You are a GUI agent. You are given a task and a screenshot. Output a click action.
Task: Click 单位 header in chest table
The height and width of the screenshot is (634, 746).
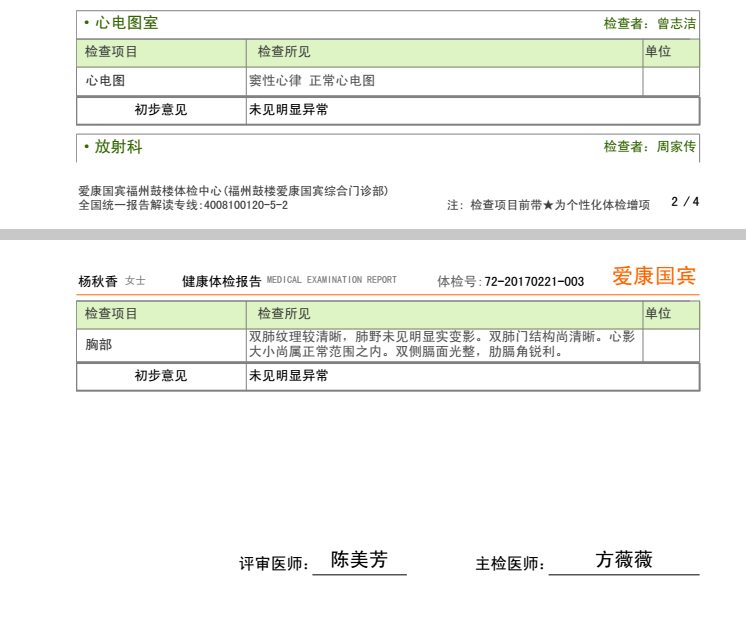coord(658,313)
